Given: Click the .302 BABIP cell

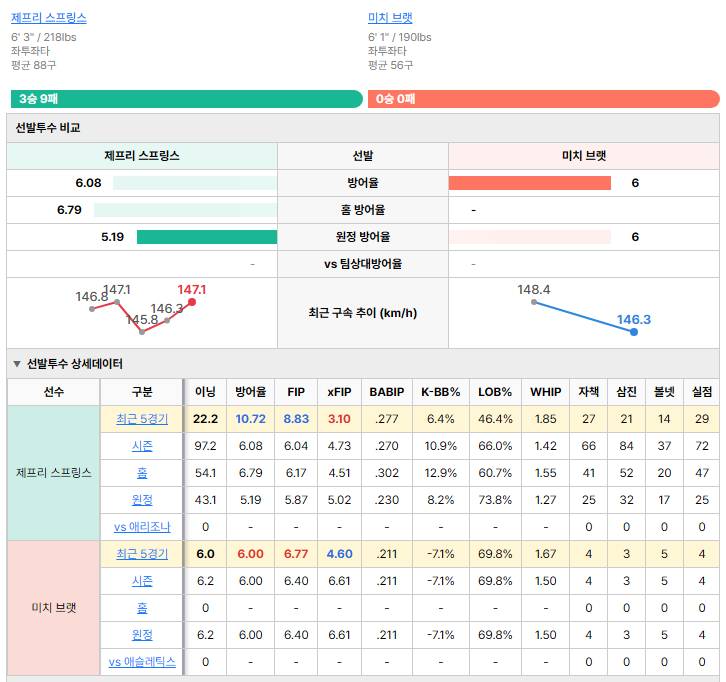Looking at the screenshot, I should [x=387, y=473].
